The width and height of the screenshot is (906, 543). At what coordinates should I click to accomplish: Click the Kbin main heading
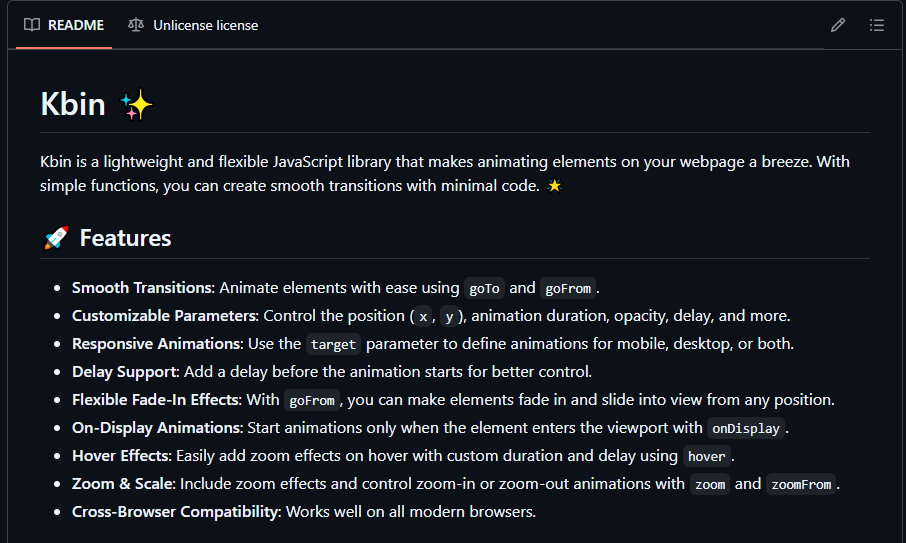(73, 104)
